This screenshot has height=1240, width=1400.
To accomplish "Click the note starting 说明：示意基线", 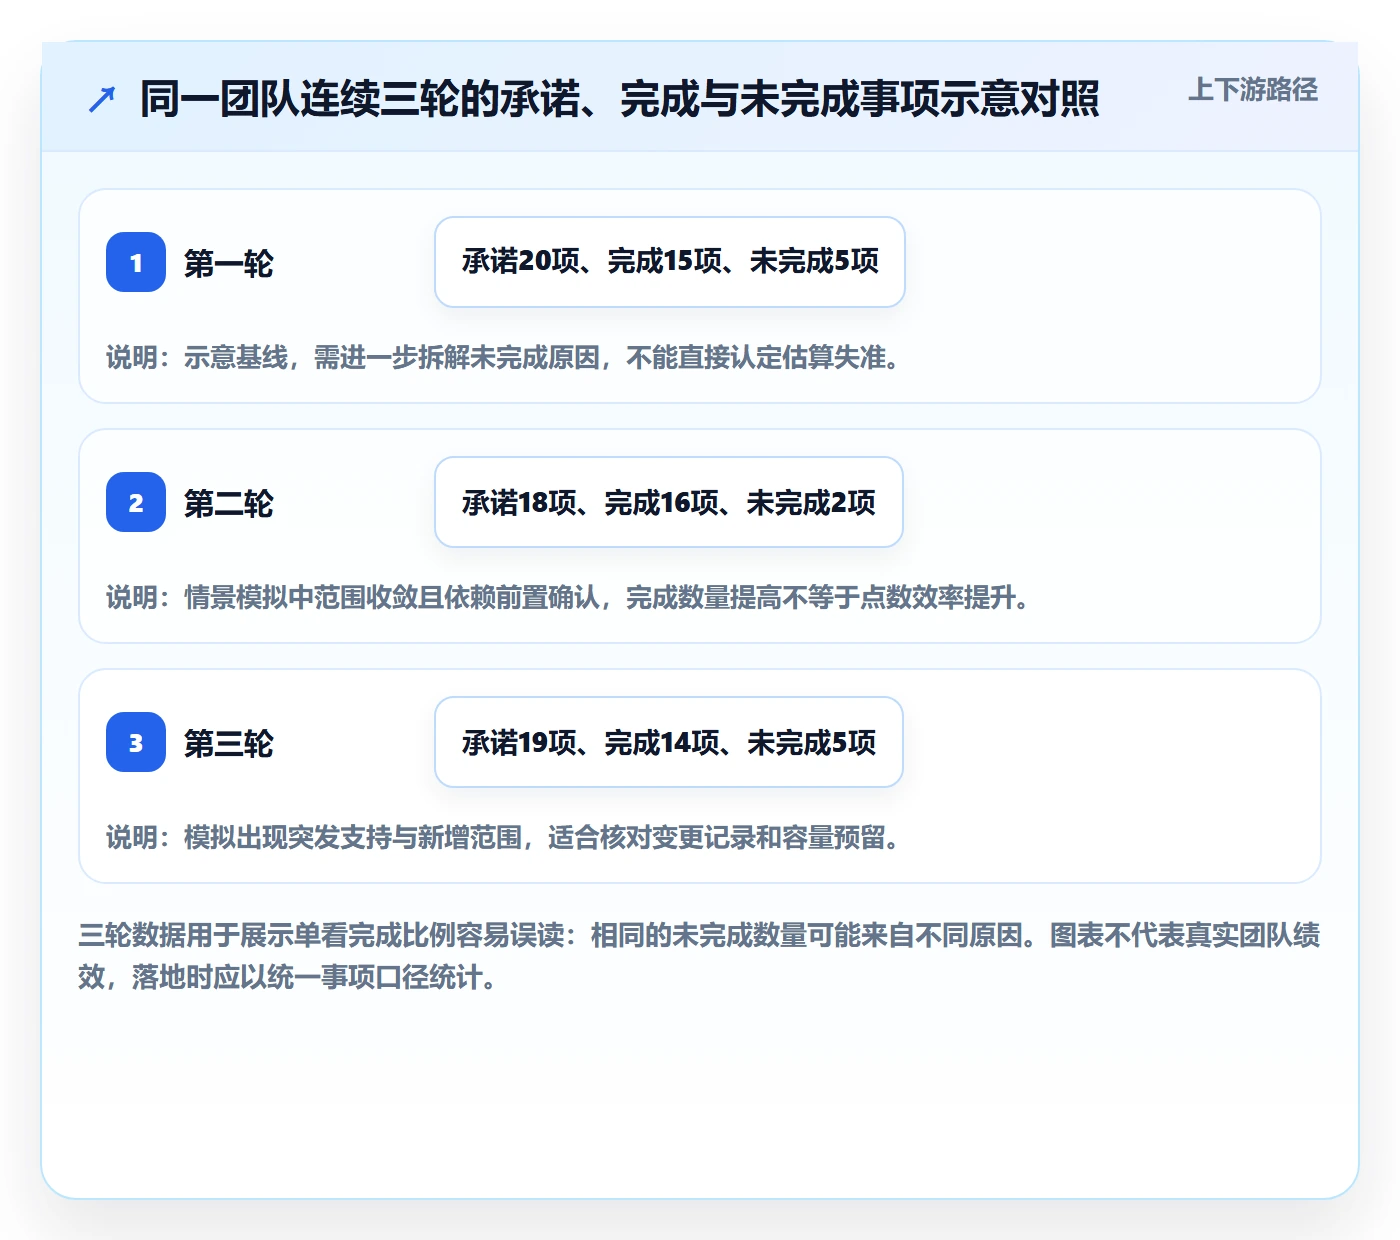I will 504,358.
